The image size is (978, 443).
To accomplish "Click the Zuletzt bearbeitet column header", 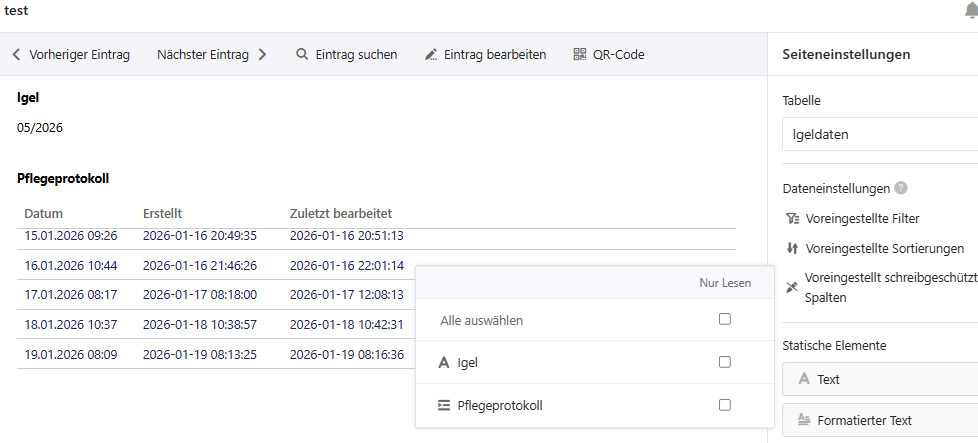I will coord(340,213).
